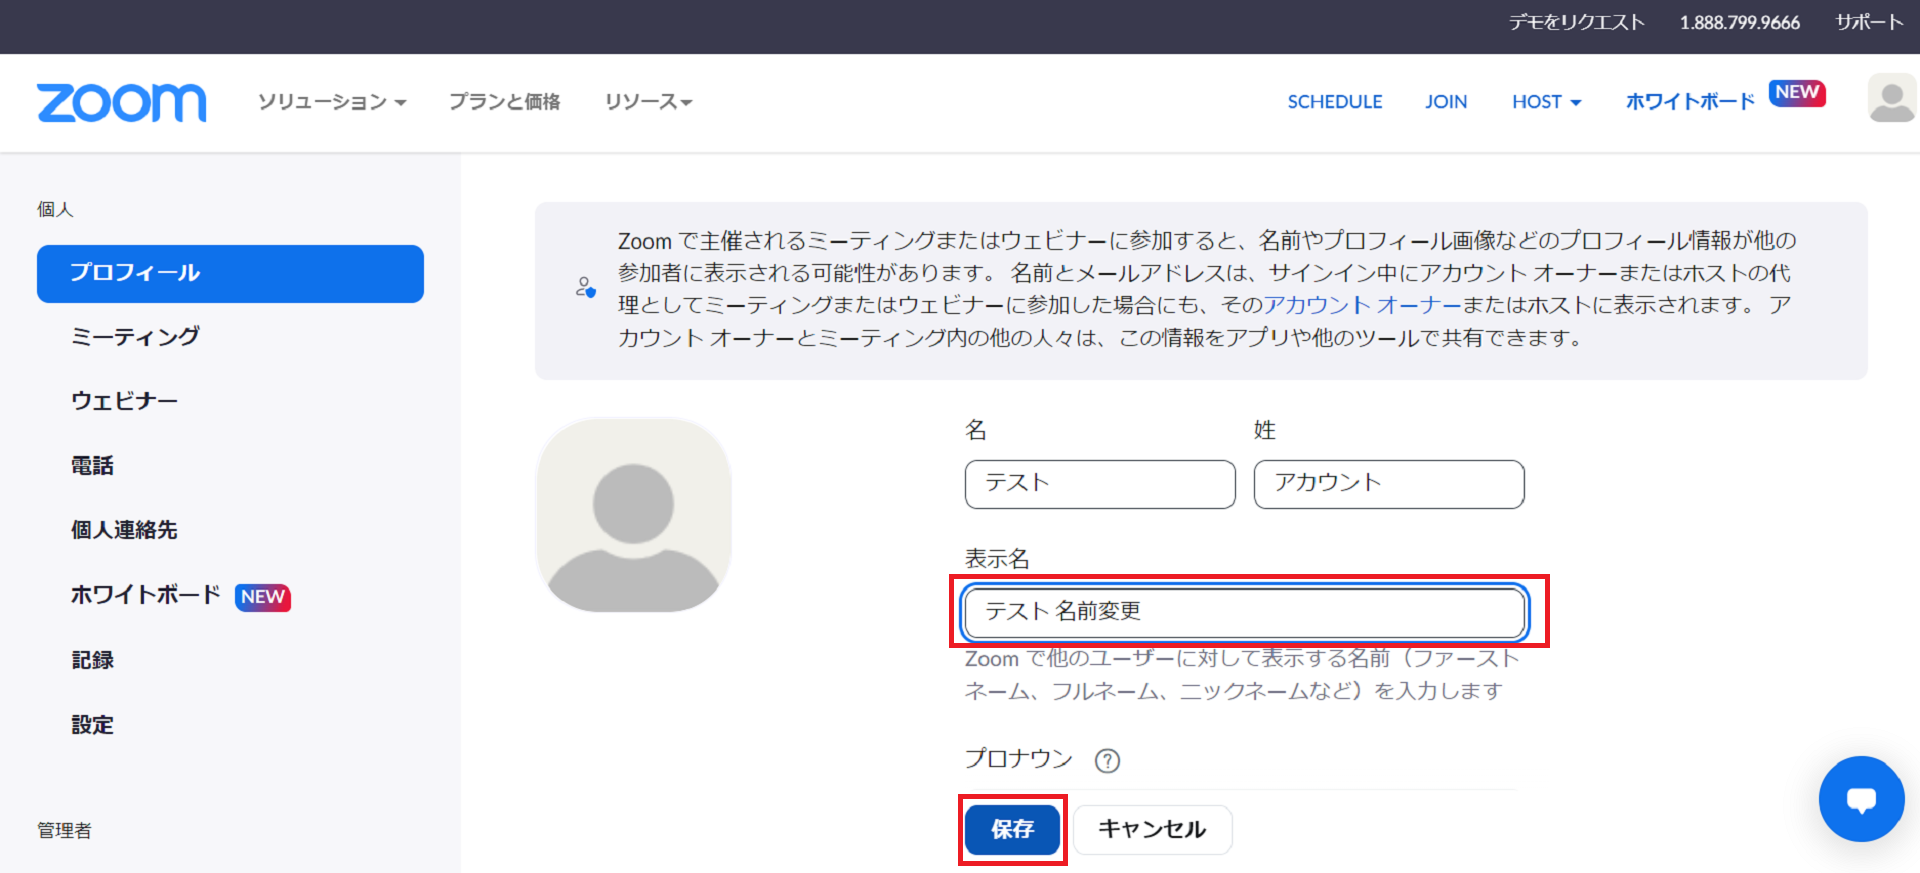Expand the ソリューション dropdown menu
This screenshot has width=1920, height=873.
(x=331, y=102)
